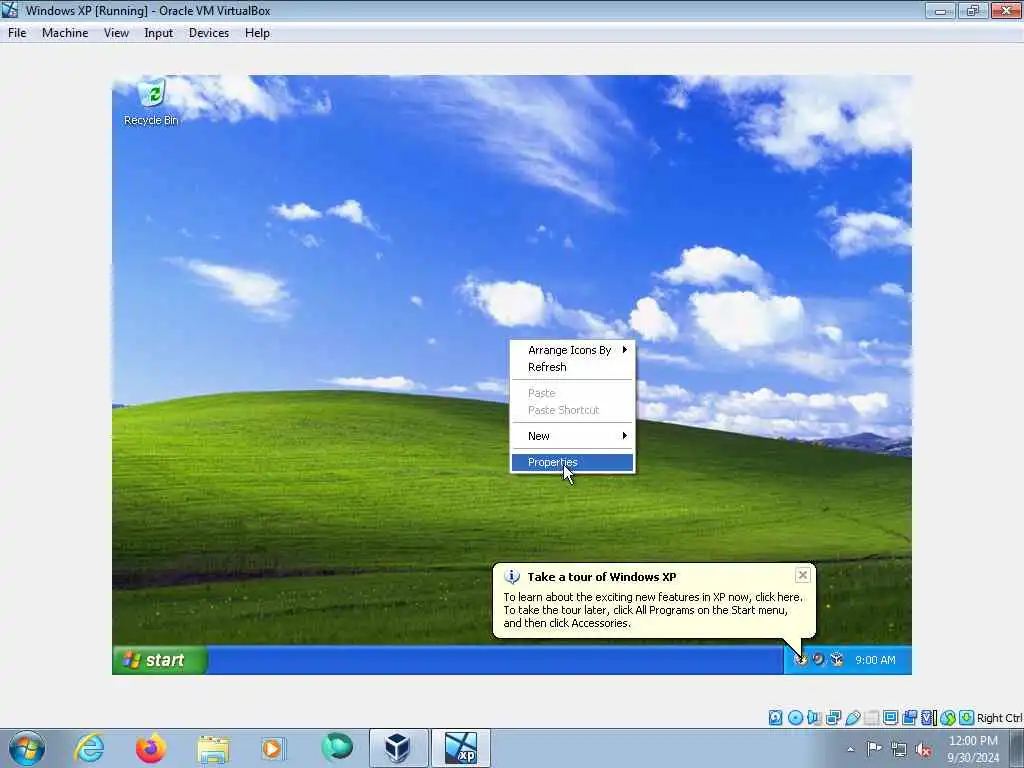The height and width of the screenshot is (768, 1024).
Task: Show hidden tray icons arrow
Action: pyautogui.click(x=850, y=749)
